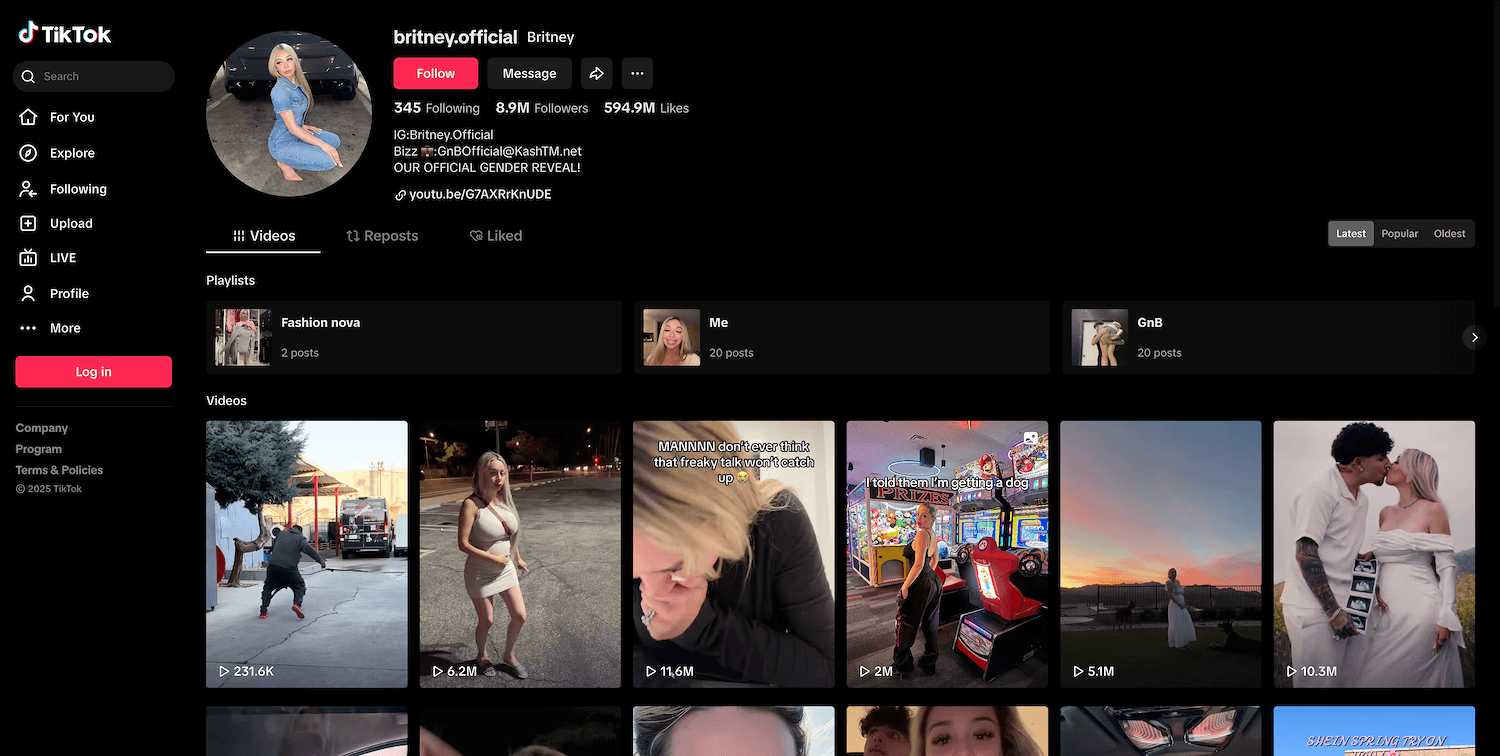The image size is (1500, 756).
Task: Go to LIVE streams section
Action: click(62, 258)
